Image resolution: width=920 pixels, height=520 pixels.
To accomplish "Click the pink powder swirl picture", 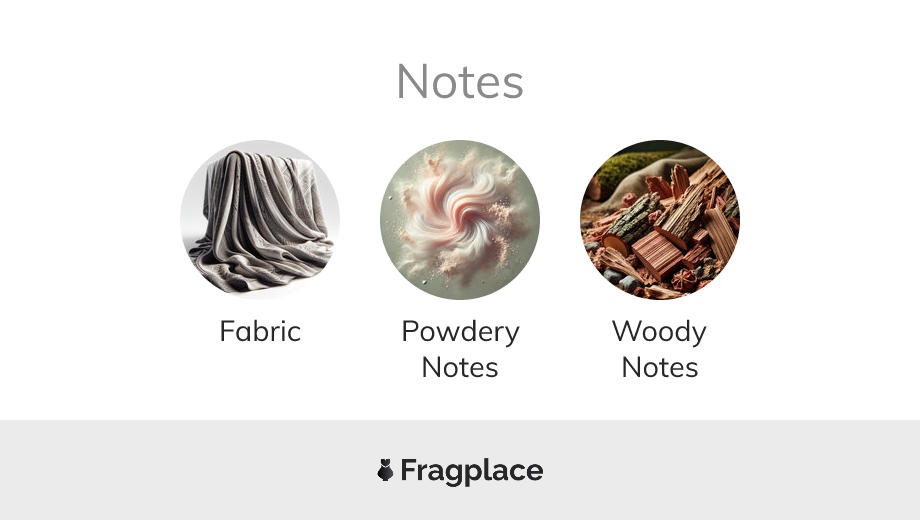I will click(x=460, y=220).
